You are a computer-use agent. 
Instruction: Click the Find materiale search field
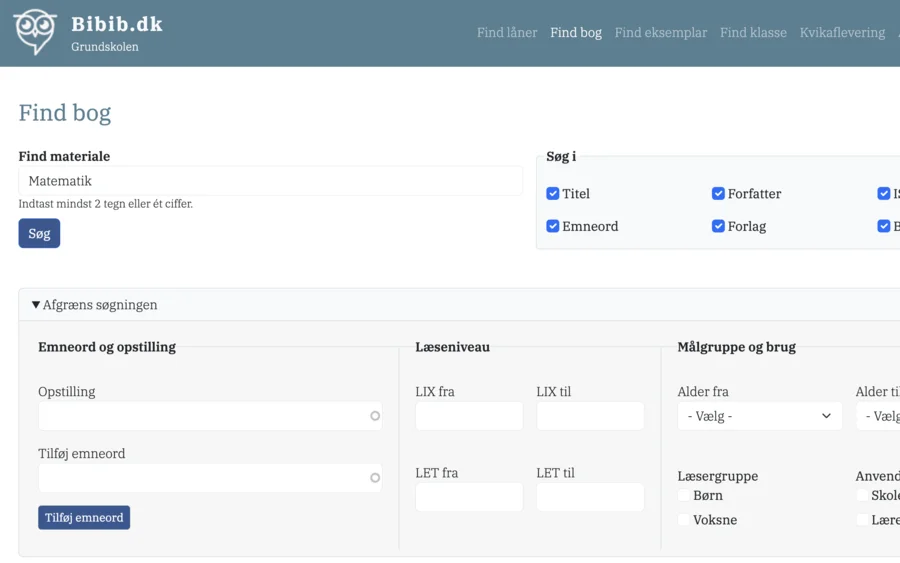270,181
